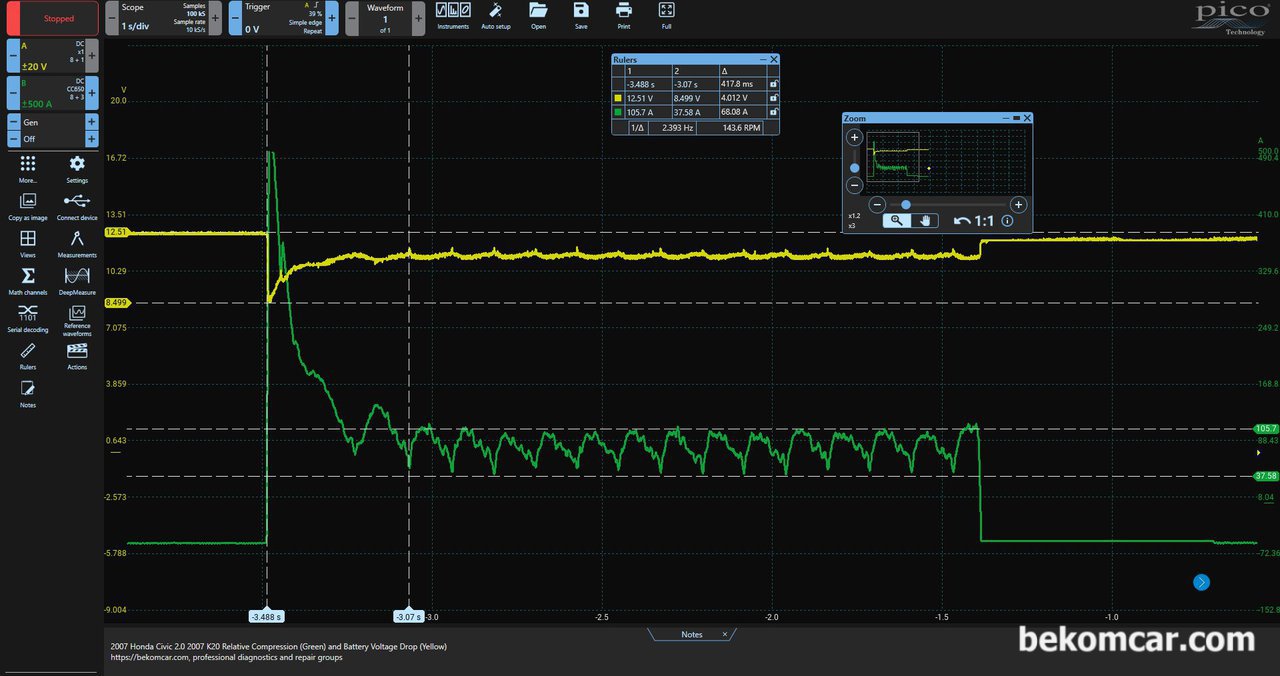Open channel B ±500 A options
This screenshot has width=1280, height=676.
(x=52, y=93)
